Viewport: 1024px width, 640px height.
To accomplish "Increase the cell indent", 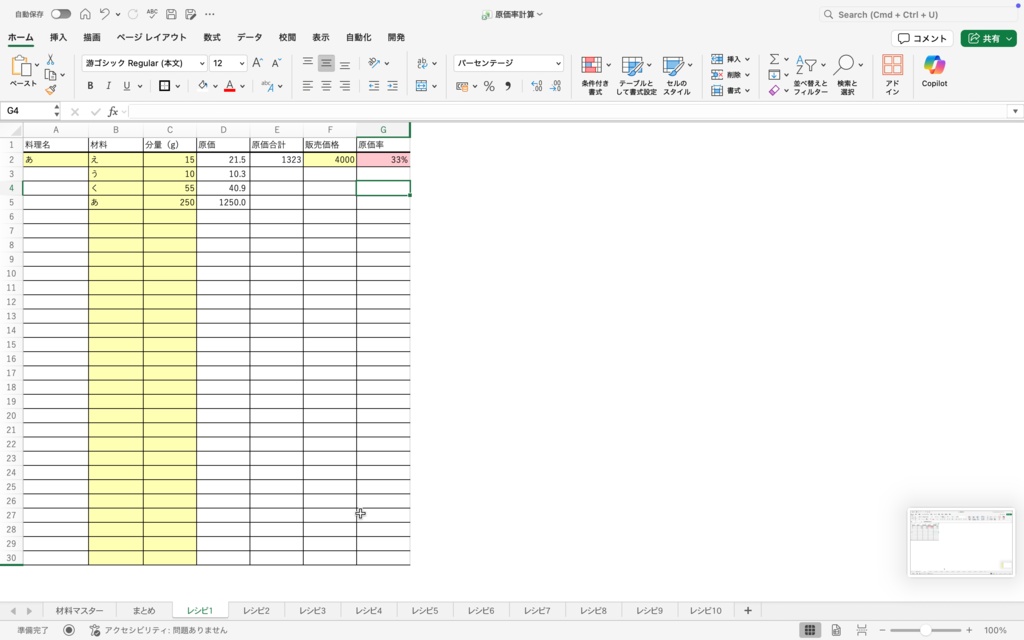I will coord(392,86).
